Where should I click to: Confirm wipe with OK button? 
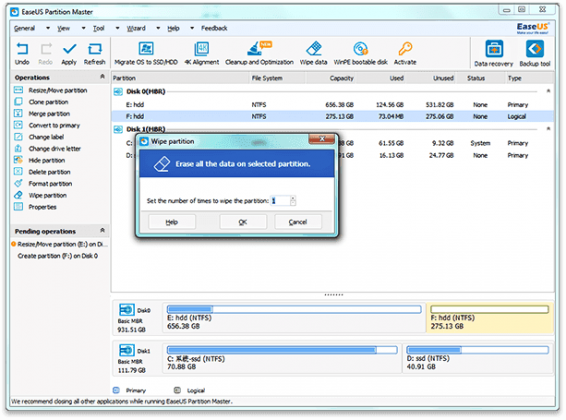[243, 222]
